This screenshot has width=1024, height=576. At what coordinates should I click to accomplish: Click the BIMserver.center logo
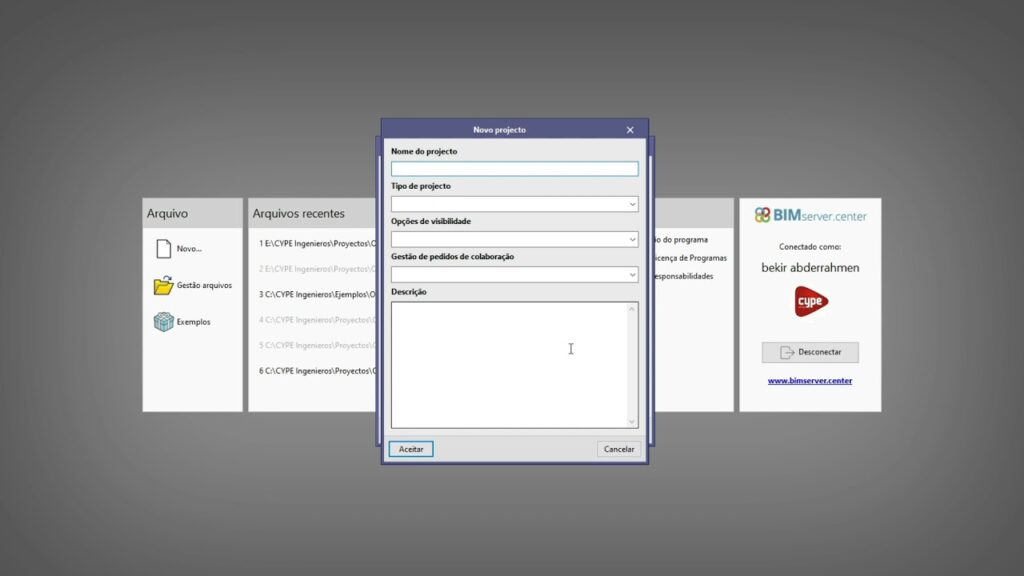coord(811,215)
